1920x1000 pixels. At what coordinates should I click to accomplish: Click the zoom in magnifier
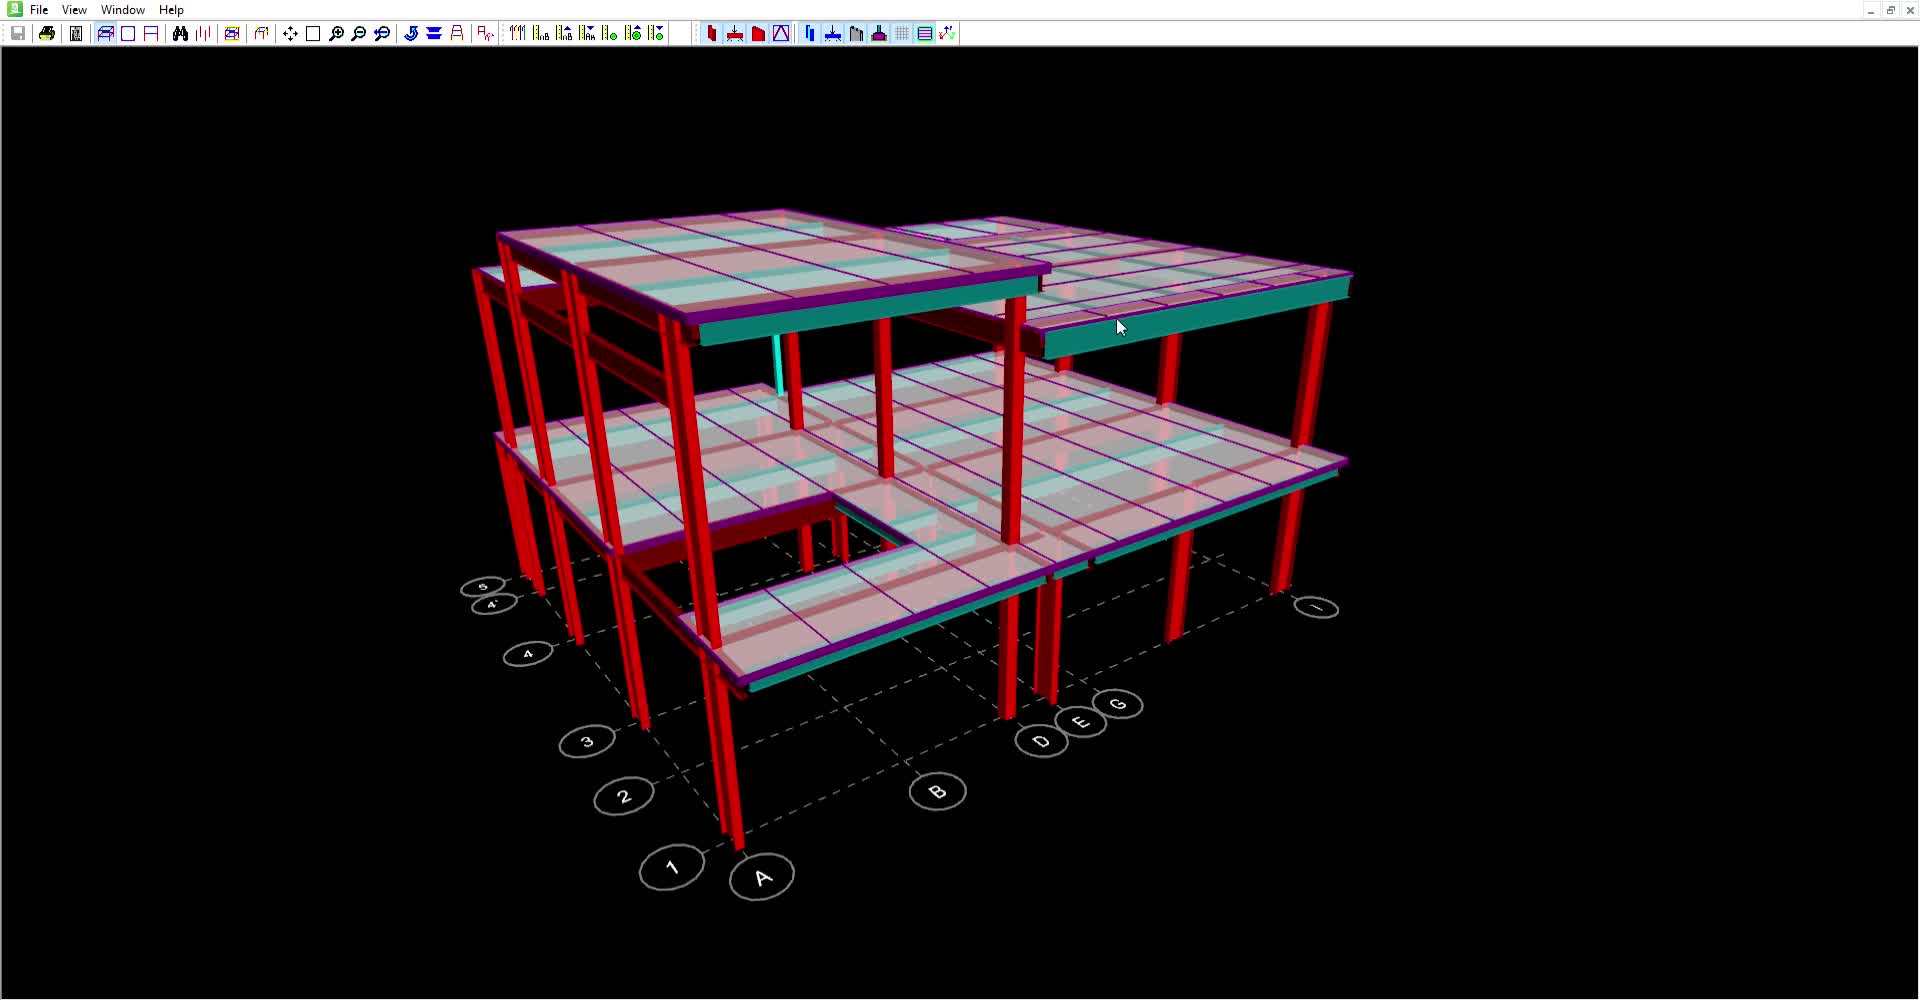click(336, 34)
